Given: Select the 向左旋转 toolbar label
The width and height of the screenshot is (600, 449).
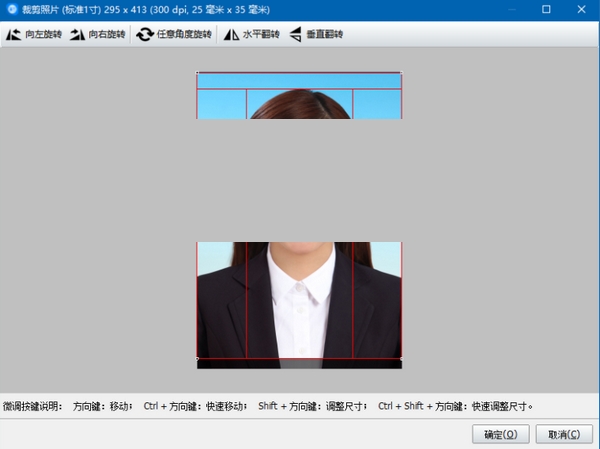Looking at the screenshot, I should 43,34.
